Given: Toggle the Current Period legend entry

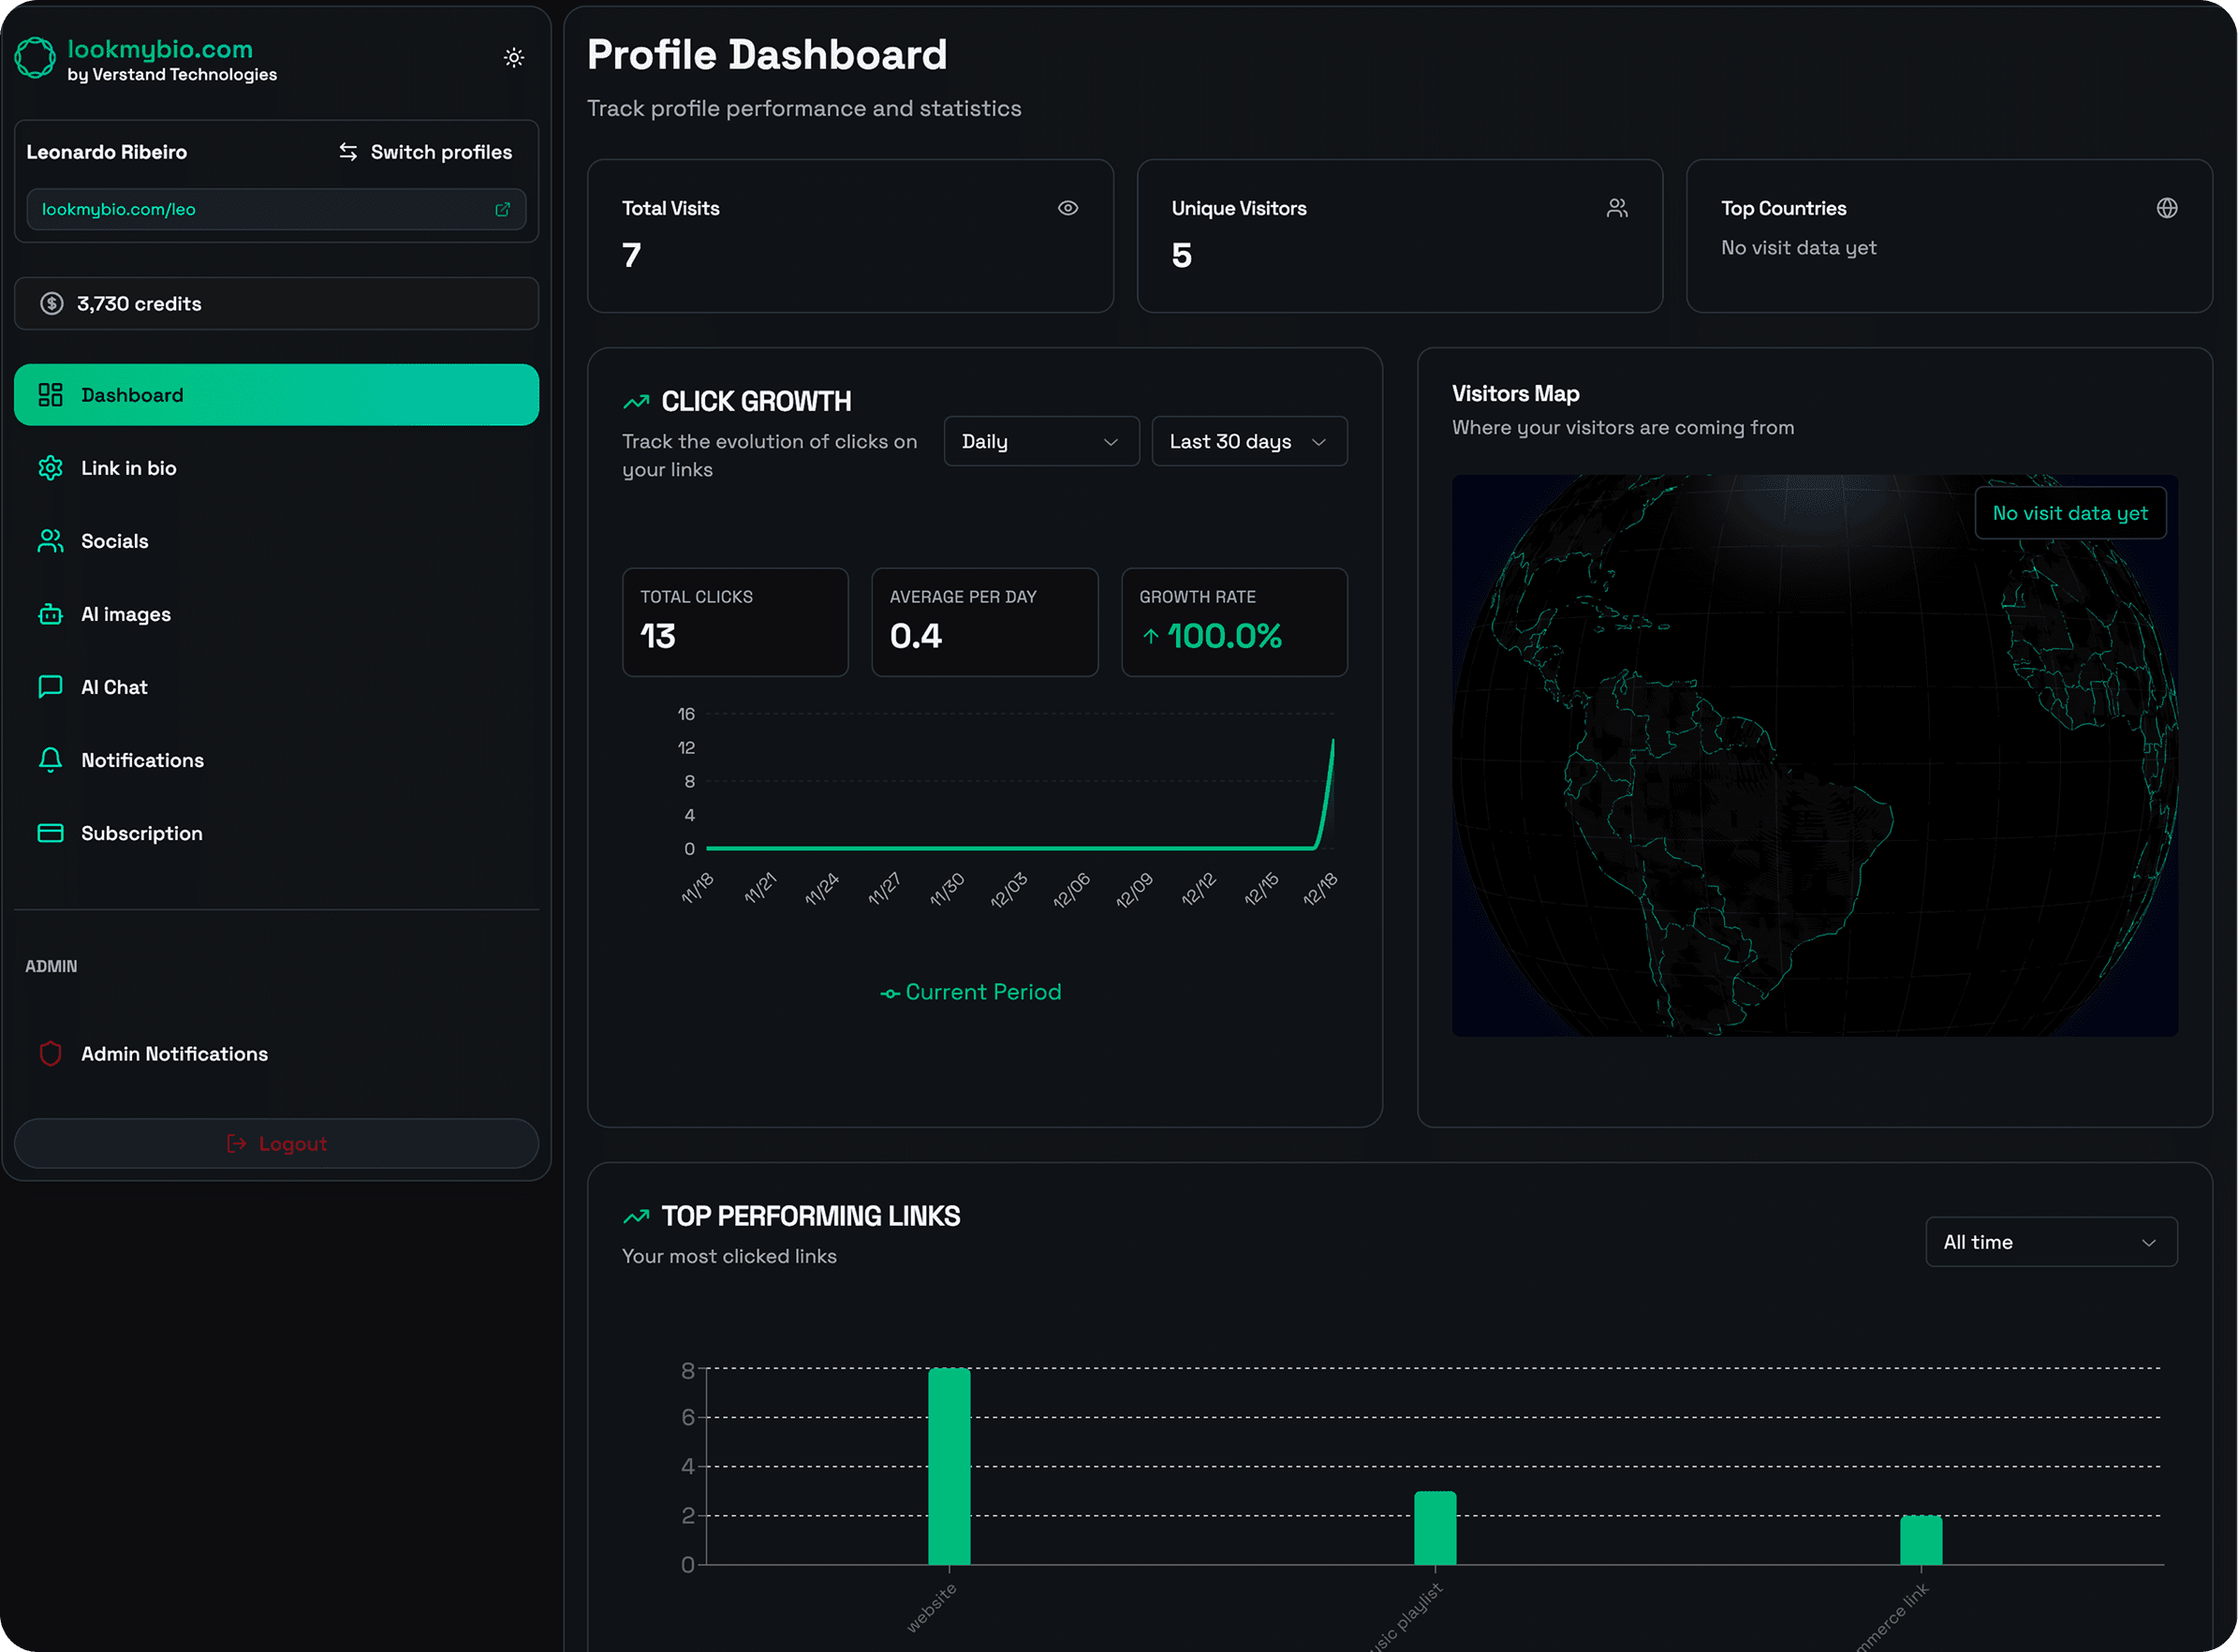Looking at the screenshot, I should pyautogui.click(x=970, y=992).
